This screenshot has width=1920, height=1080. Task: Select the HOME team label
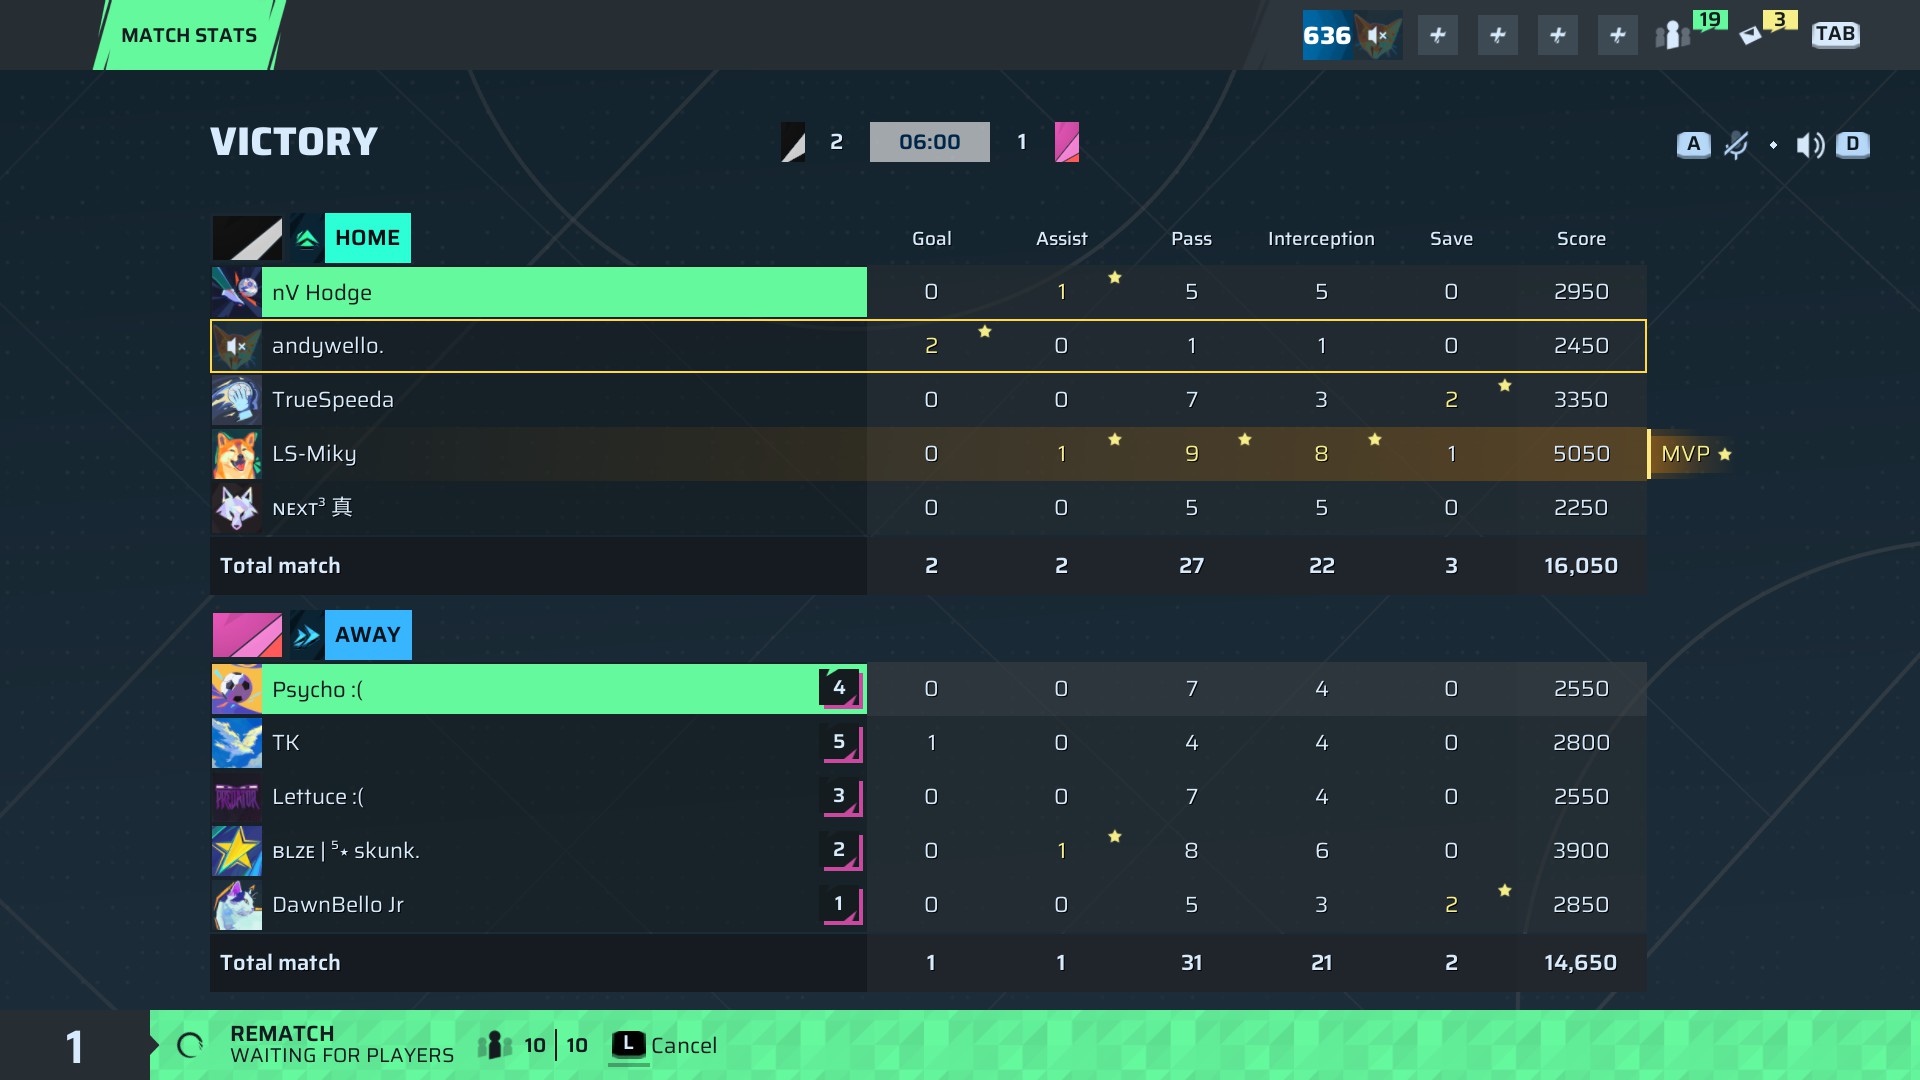tap(368, 238)
